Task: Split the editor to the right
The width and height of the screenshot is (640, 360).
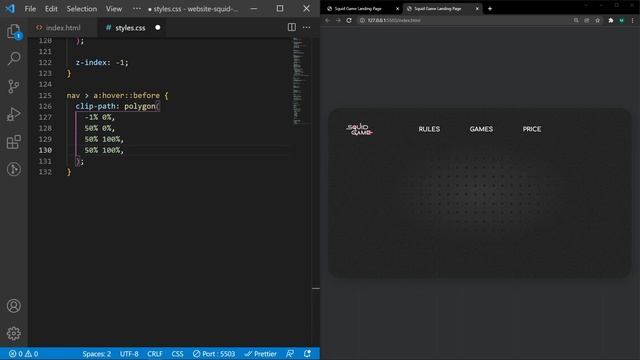Action: [x=291, y=27]
